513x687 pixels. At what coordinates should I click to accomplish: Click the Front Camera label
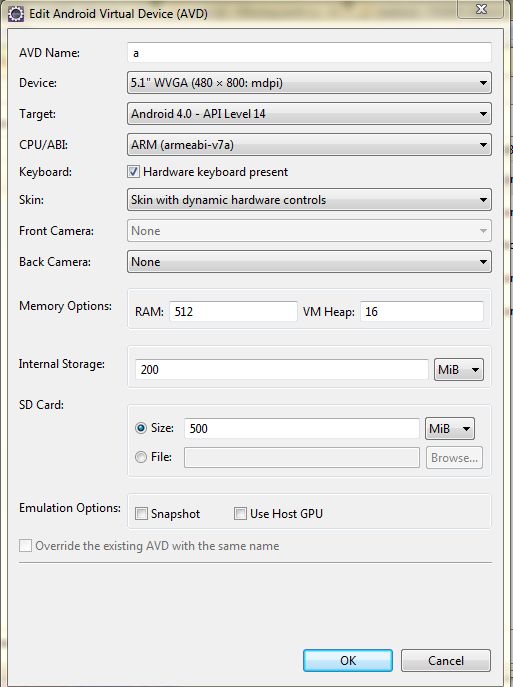point(56,231)
